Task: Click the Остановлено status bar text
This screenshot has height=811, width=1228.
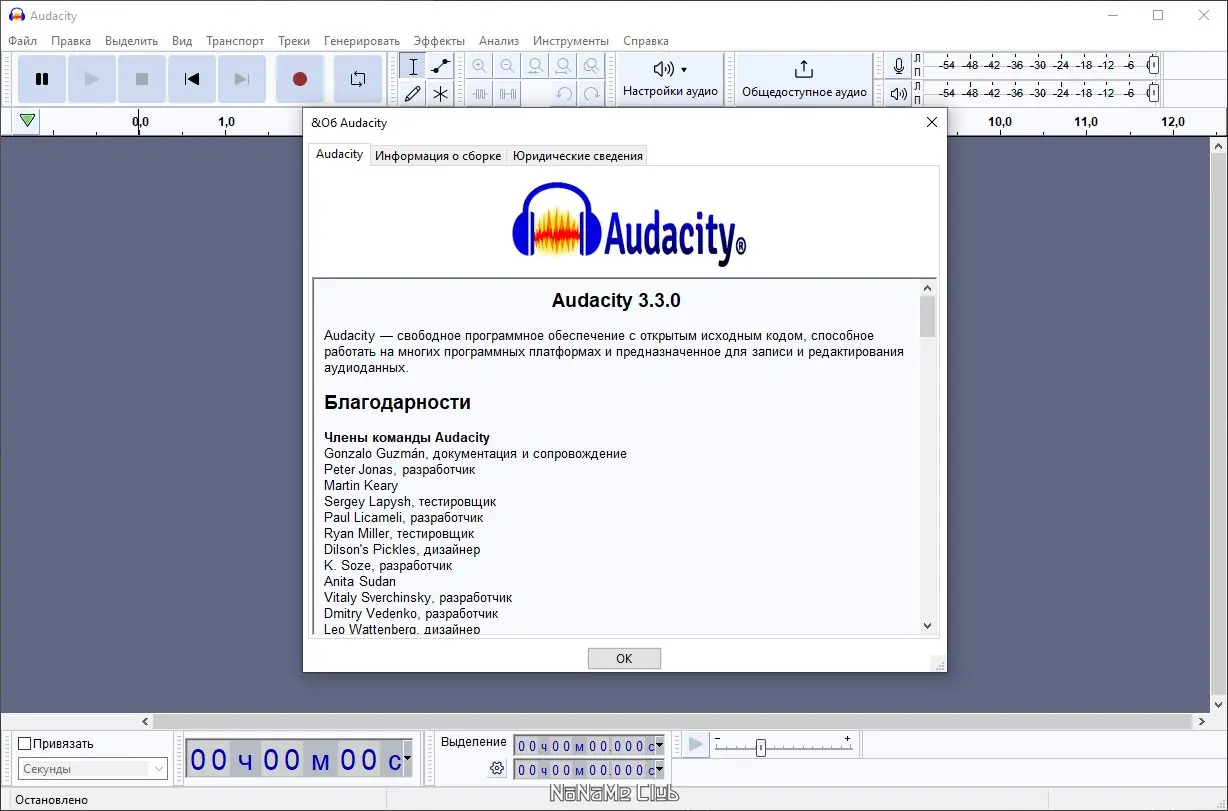Action: [50, 800]
